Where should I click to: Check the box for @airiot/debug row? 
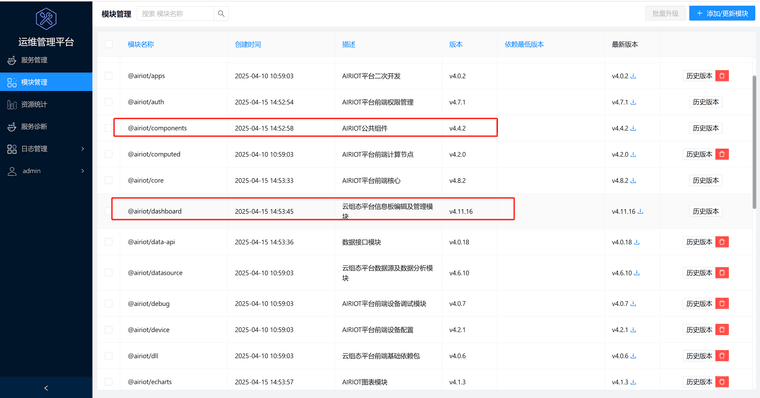coord(109,303)
